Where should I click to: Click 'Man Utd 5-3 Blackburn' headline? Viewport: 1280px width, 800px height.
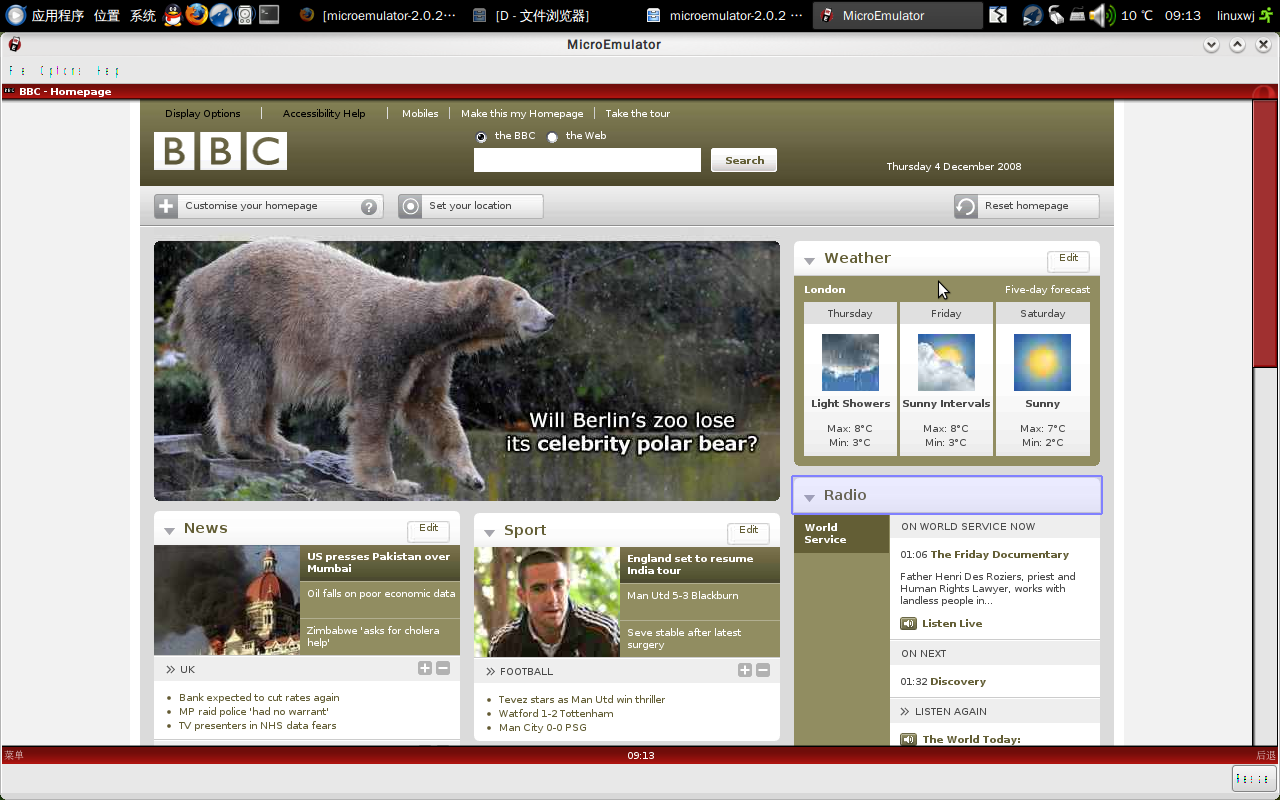coord(683,595)
